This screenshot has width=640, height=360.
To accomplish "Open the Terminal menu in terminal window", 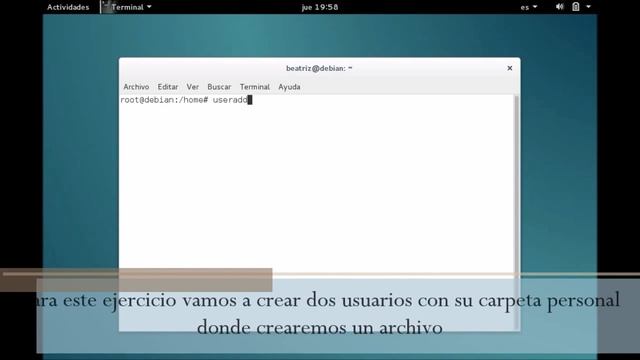I will 255,87.
